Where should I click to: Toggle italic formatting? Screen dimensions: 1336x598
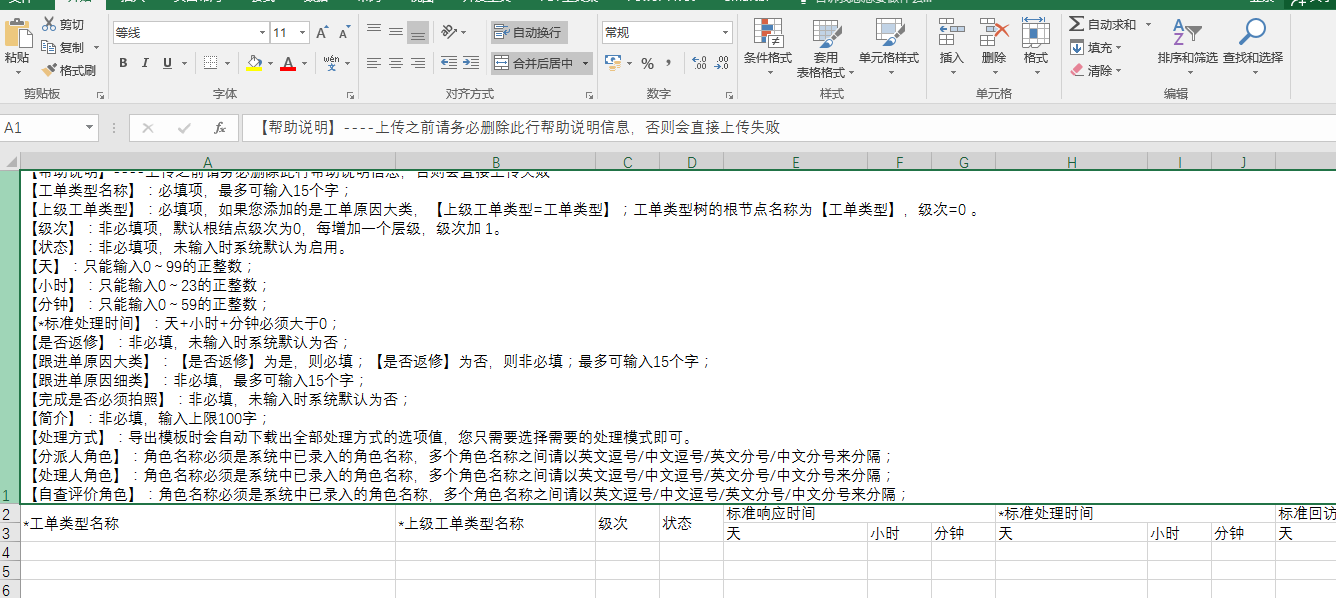pos(145,63)
